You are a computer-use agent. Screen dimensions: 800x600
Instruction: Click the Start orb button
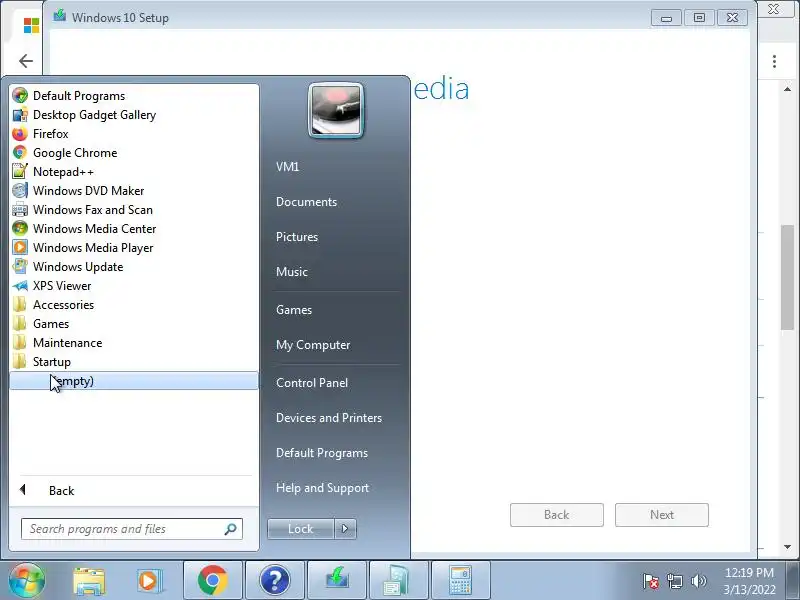[x=27, y=580]
